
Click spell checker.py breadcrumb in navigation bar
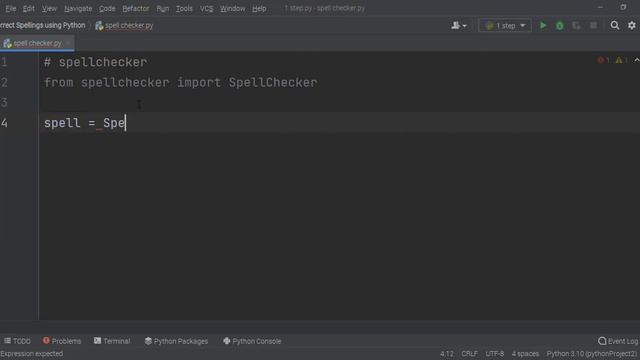[x=124, y=25]
